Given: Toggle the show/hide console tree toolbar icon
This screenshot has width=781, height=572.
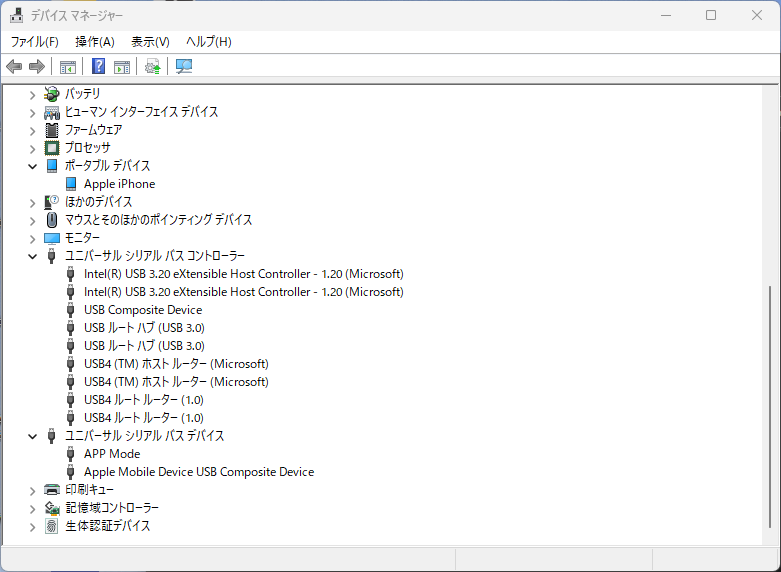Looking at the screenshot, I should (68, 66).
